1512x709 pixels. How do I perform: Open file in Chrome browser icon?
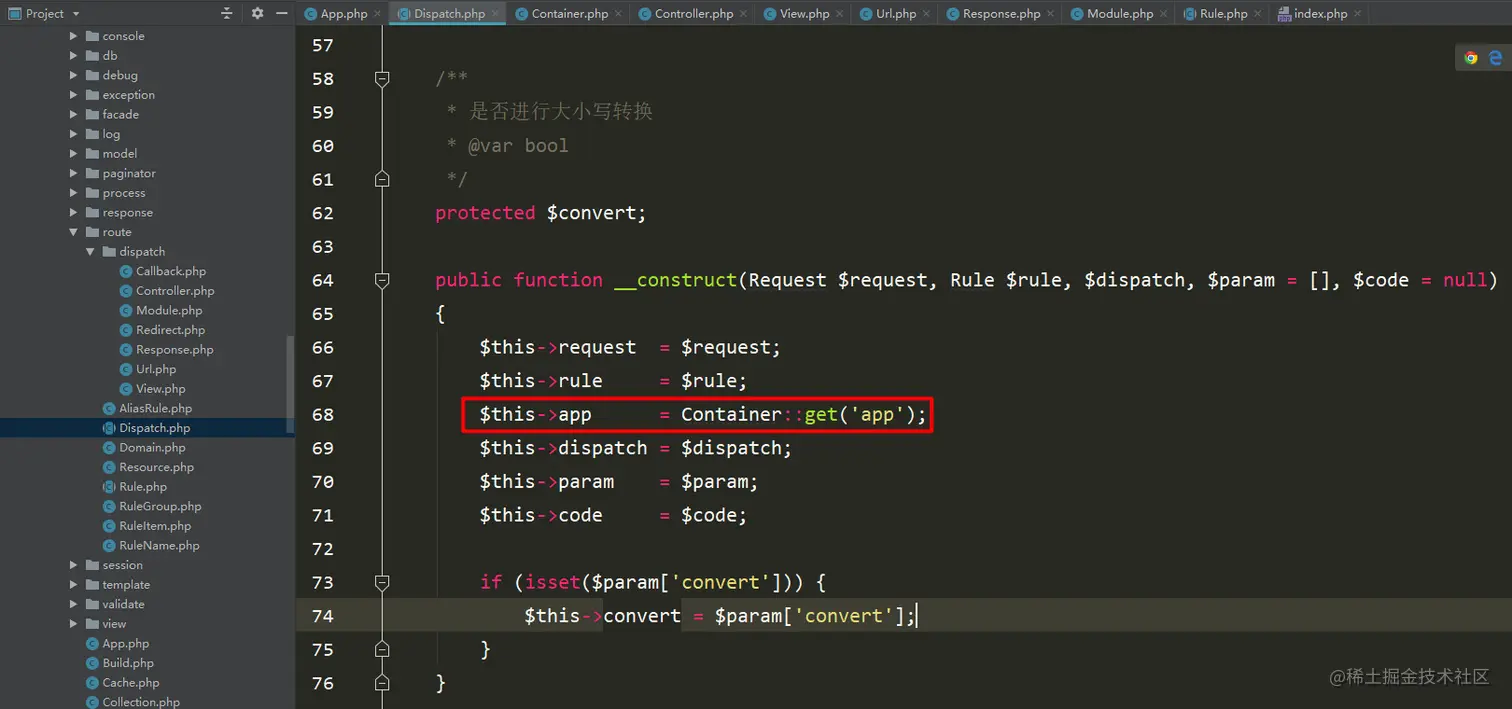[1471, 58]
